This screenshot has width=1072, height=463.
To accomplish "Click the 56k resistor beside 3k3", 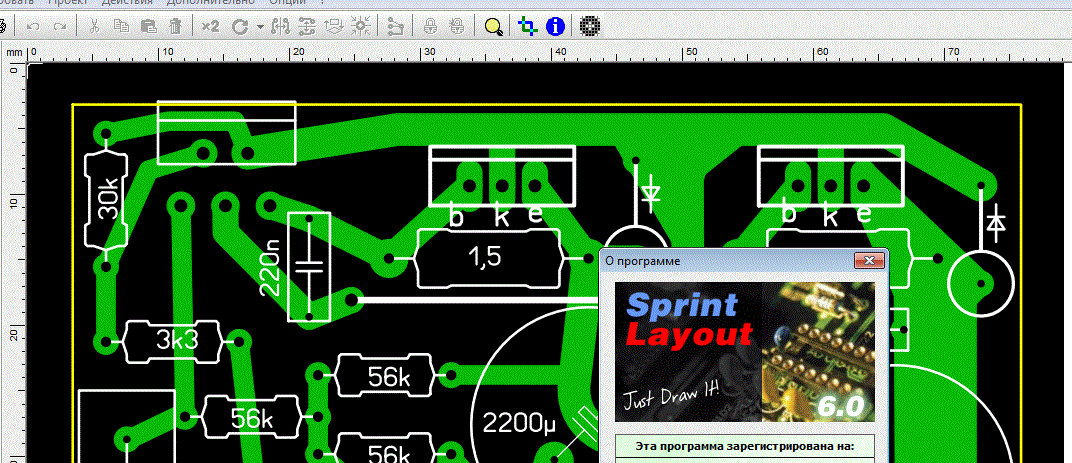I will click(x=251, y=419).
